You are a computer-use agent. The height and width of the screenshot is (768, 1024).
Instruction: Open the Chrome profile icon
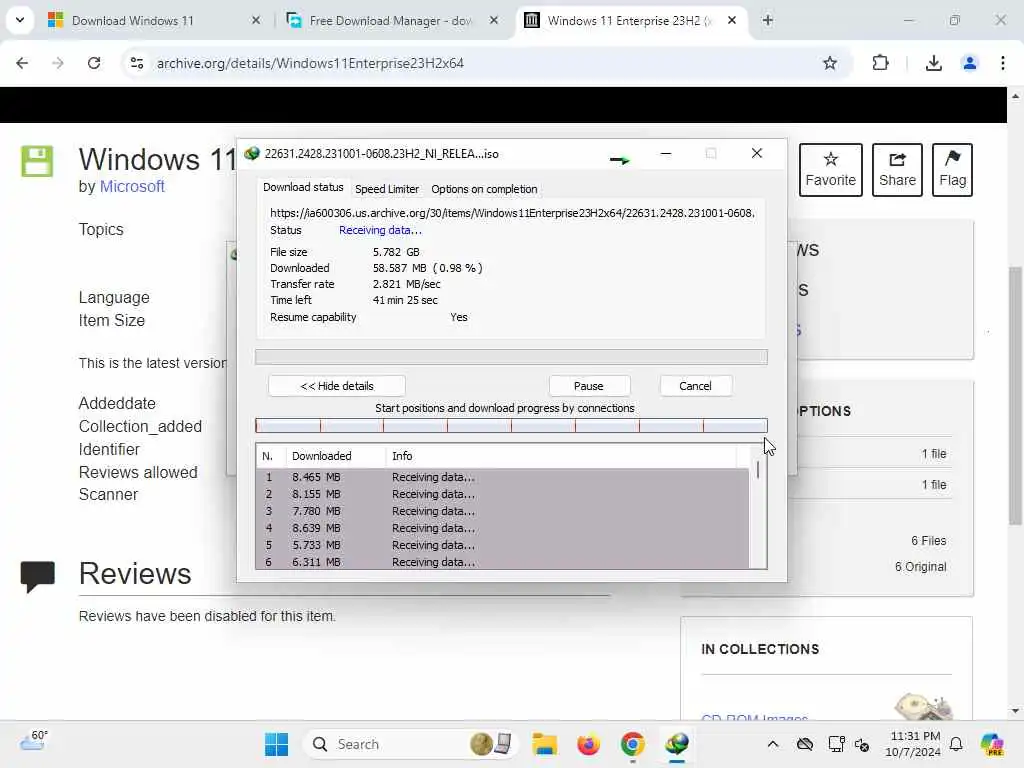point(970,63)
